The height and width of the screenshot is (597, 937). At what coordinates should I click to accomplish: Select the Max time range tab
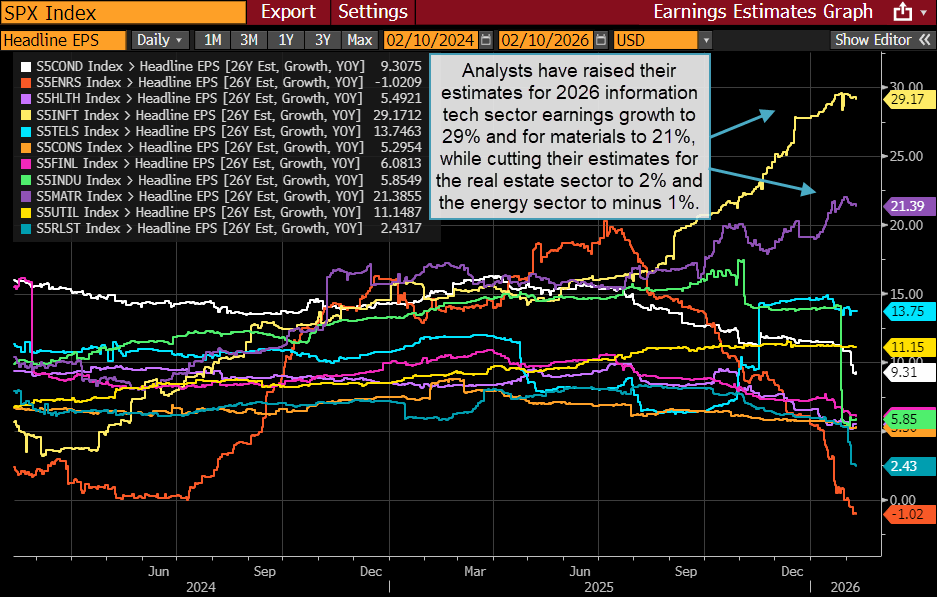click(x=359, y=40)
